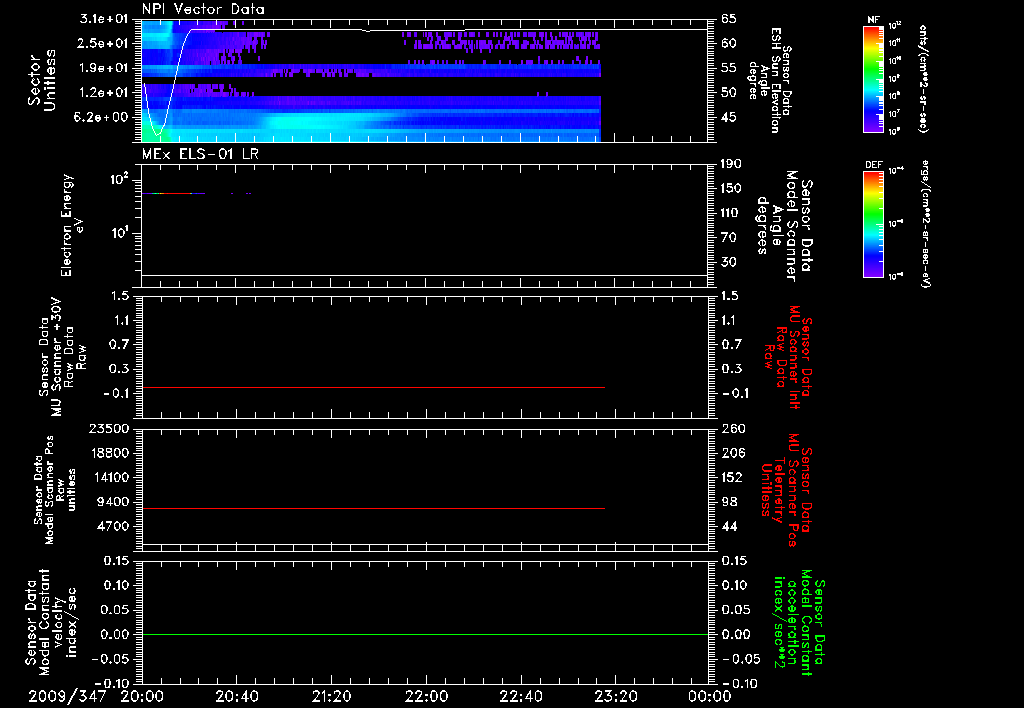This screenshot has height=708, width=1024.
Task: Select the 'NPI Vector Data' panel title
Action: 203,9
